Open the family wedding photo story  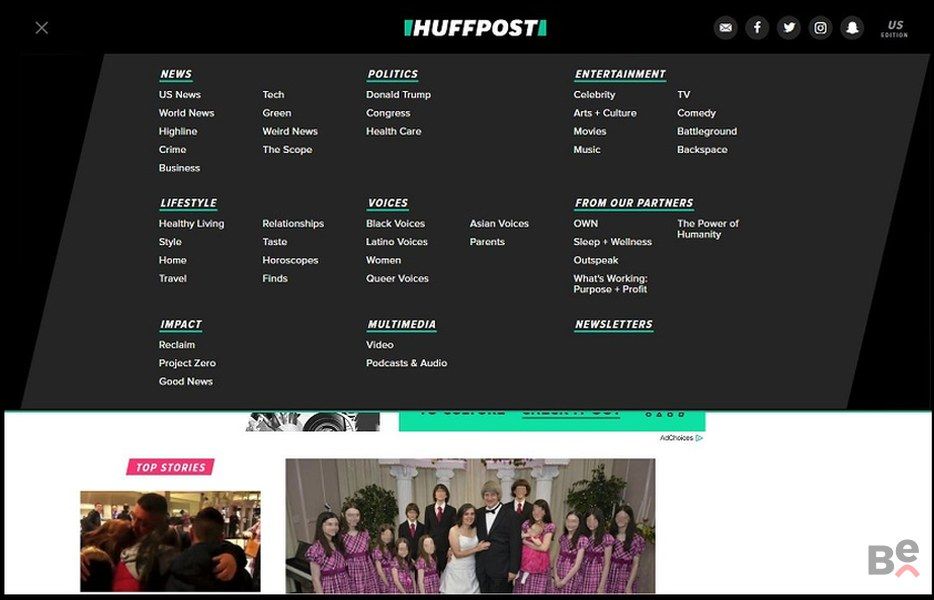click(x=470, y=526)
